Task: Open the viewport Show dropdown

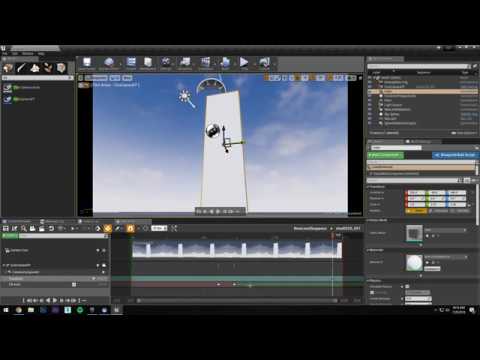Action: (127, 78)
